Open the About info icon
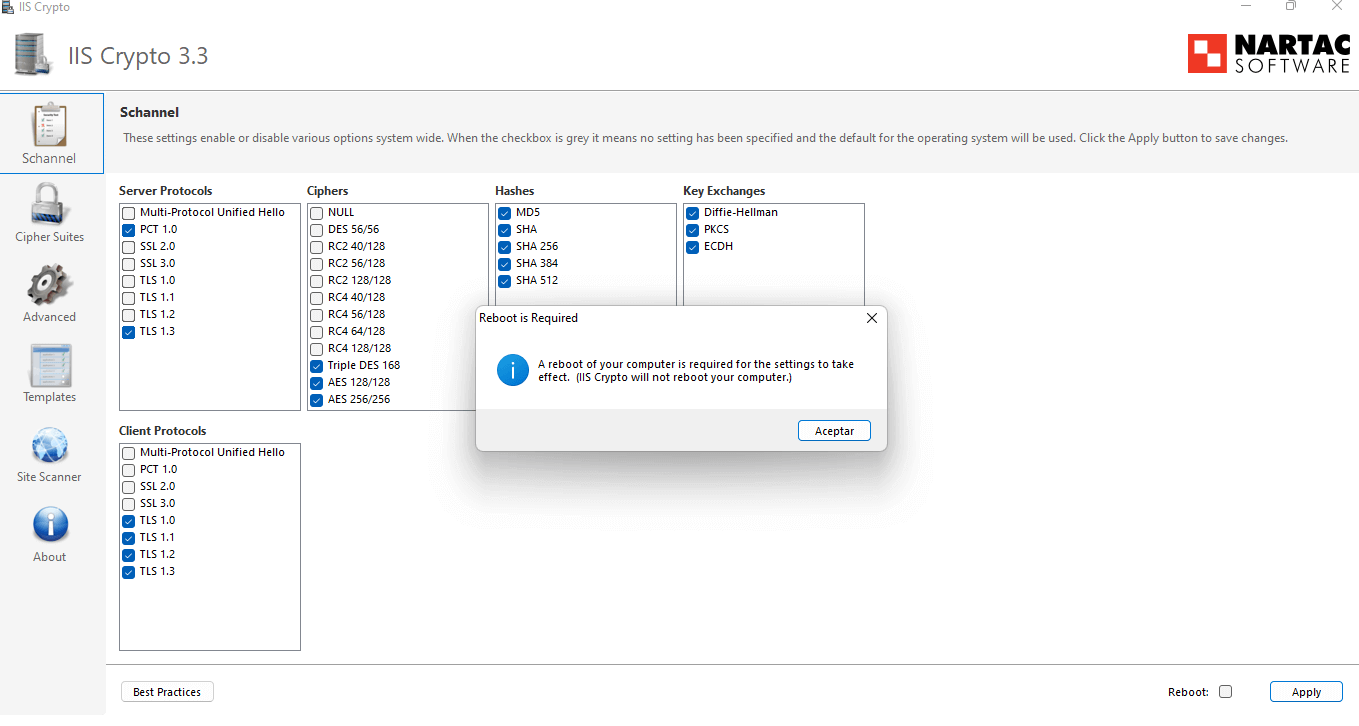 pos(50,525)
